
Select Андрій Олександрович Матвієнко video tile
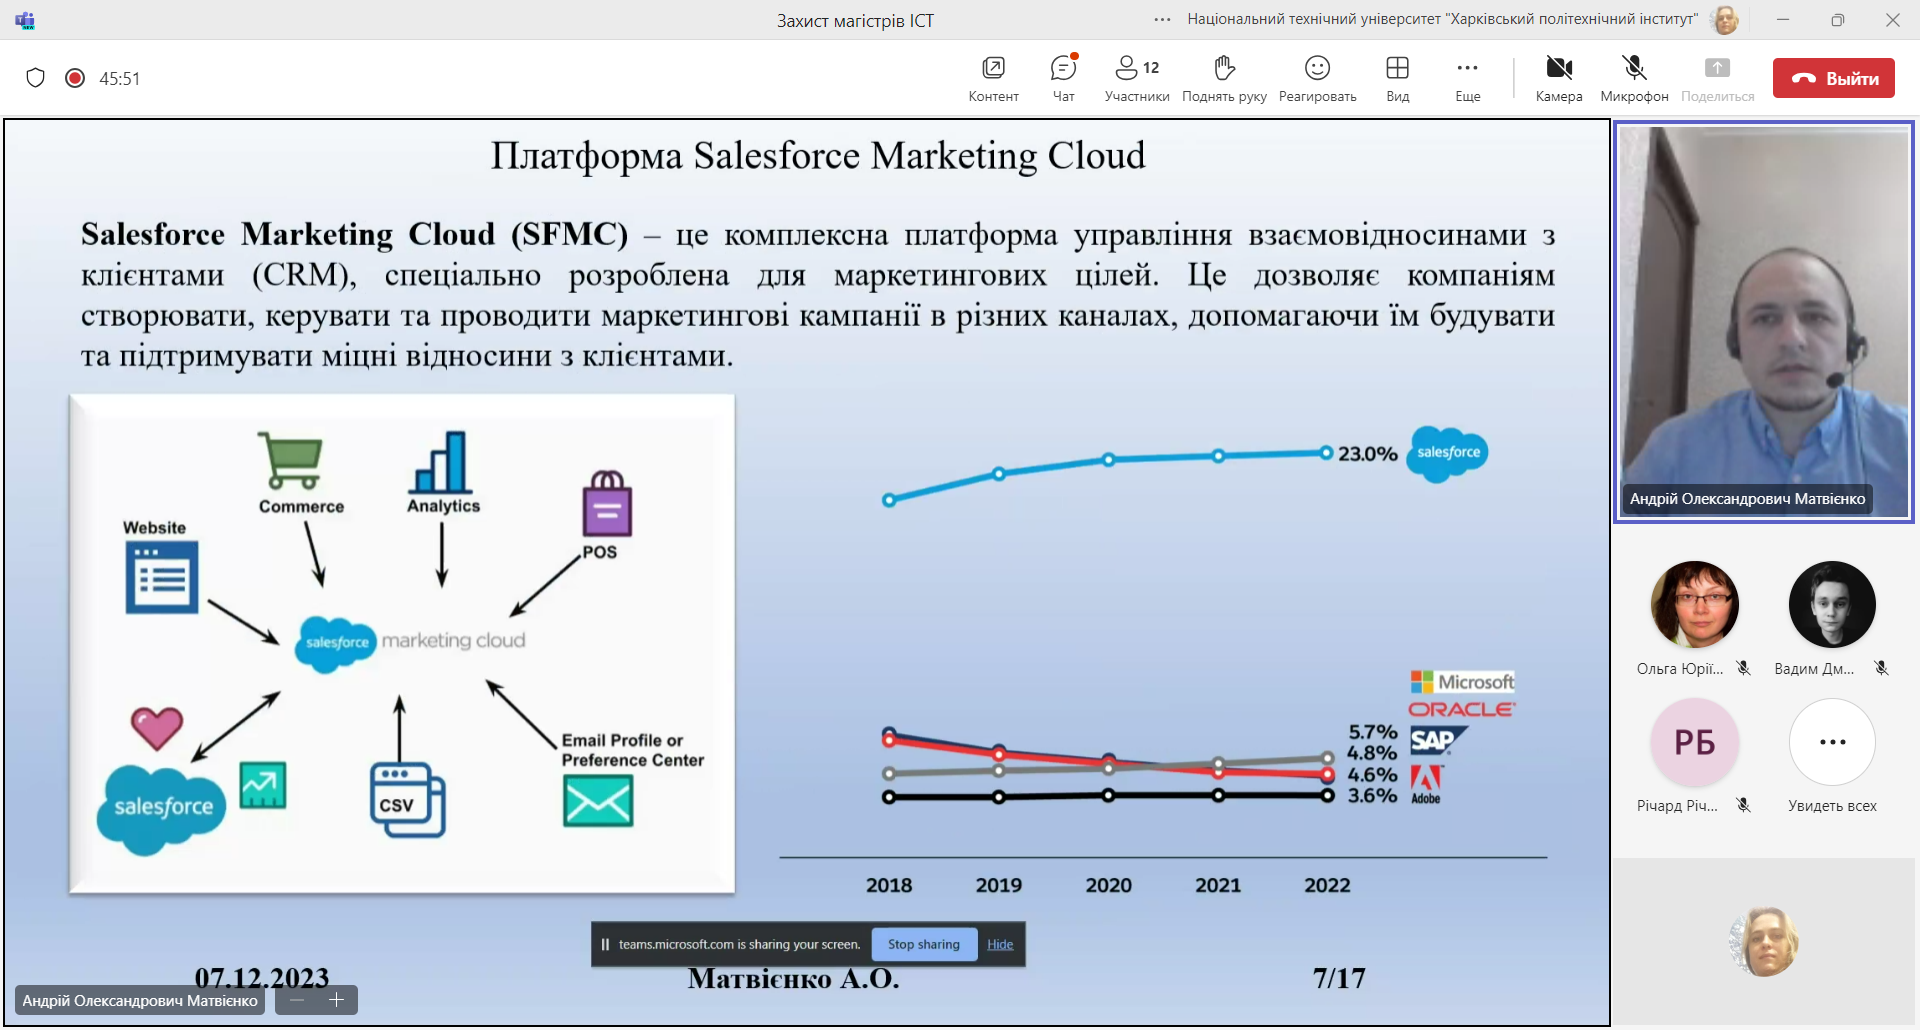pyautogui.click(x=1764, y=322)
